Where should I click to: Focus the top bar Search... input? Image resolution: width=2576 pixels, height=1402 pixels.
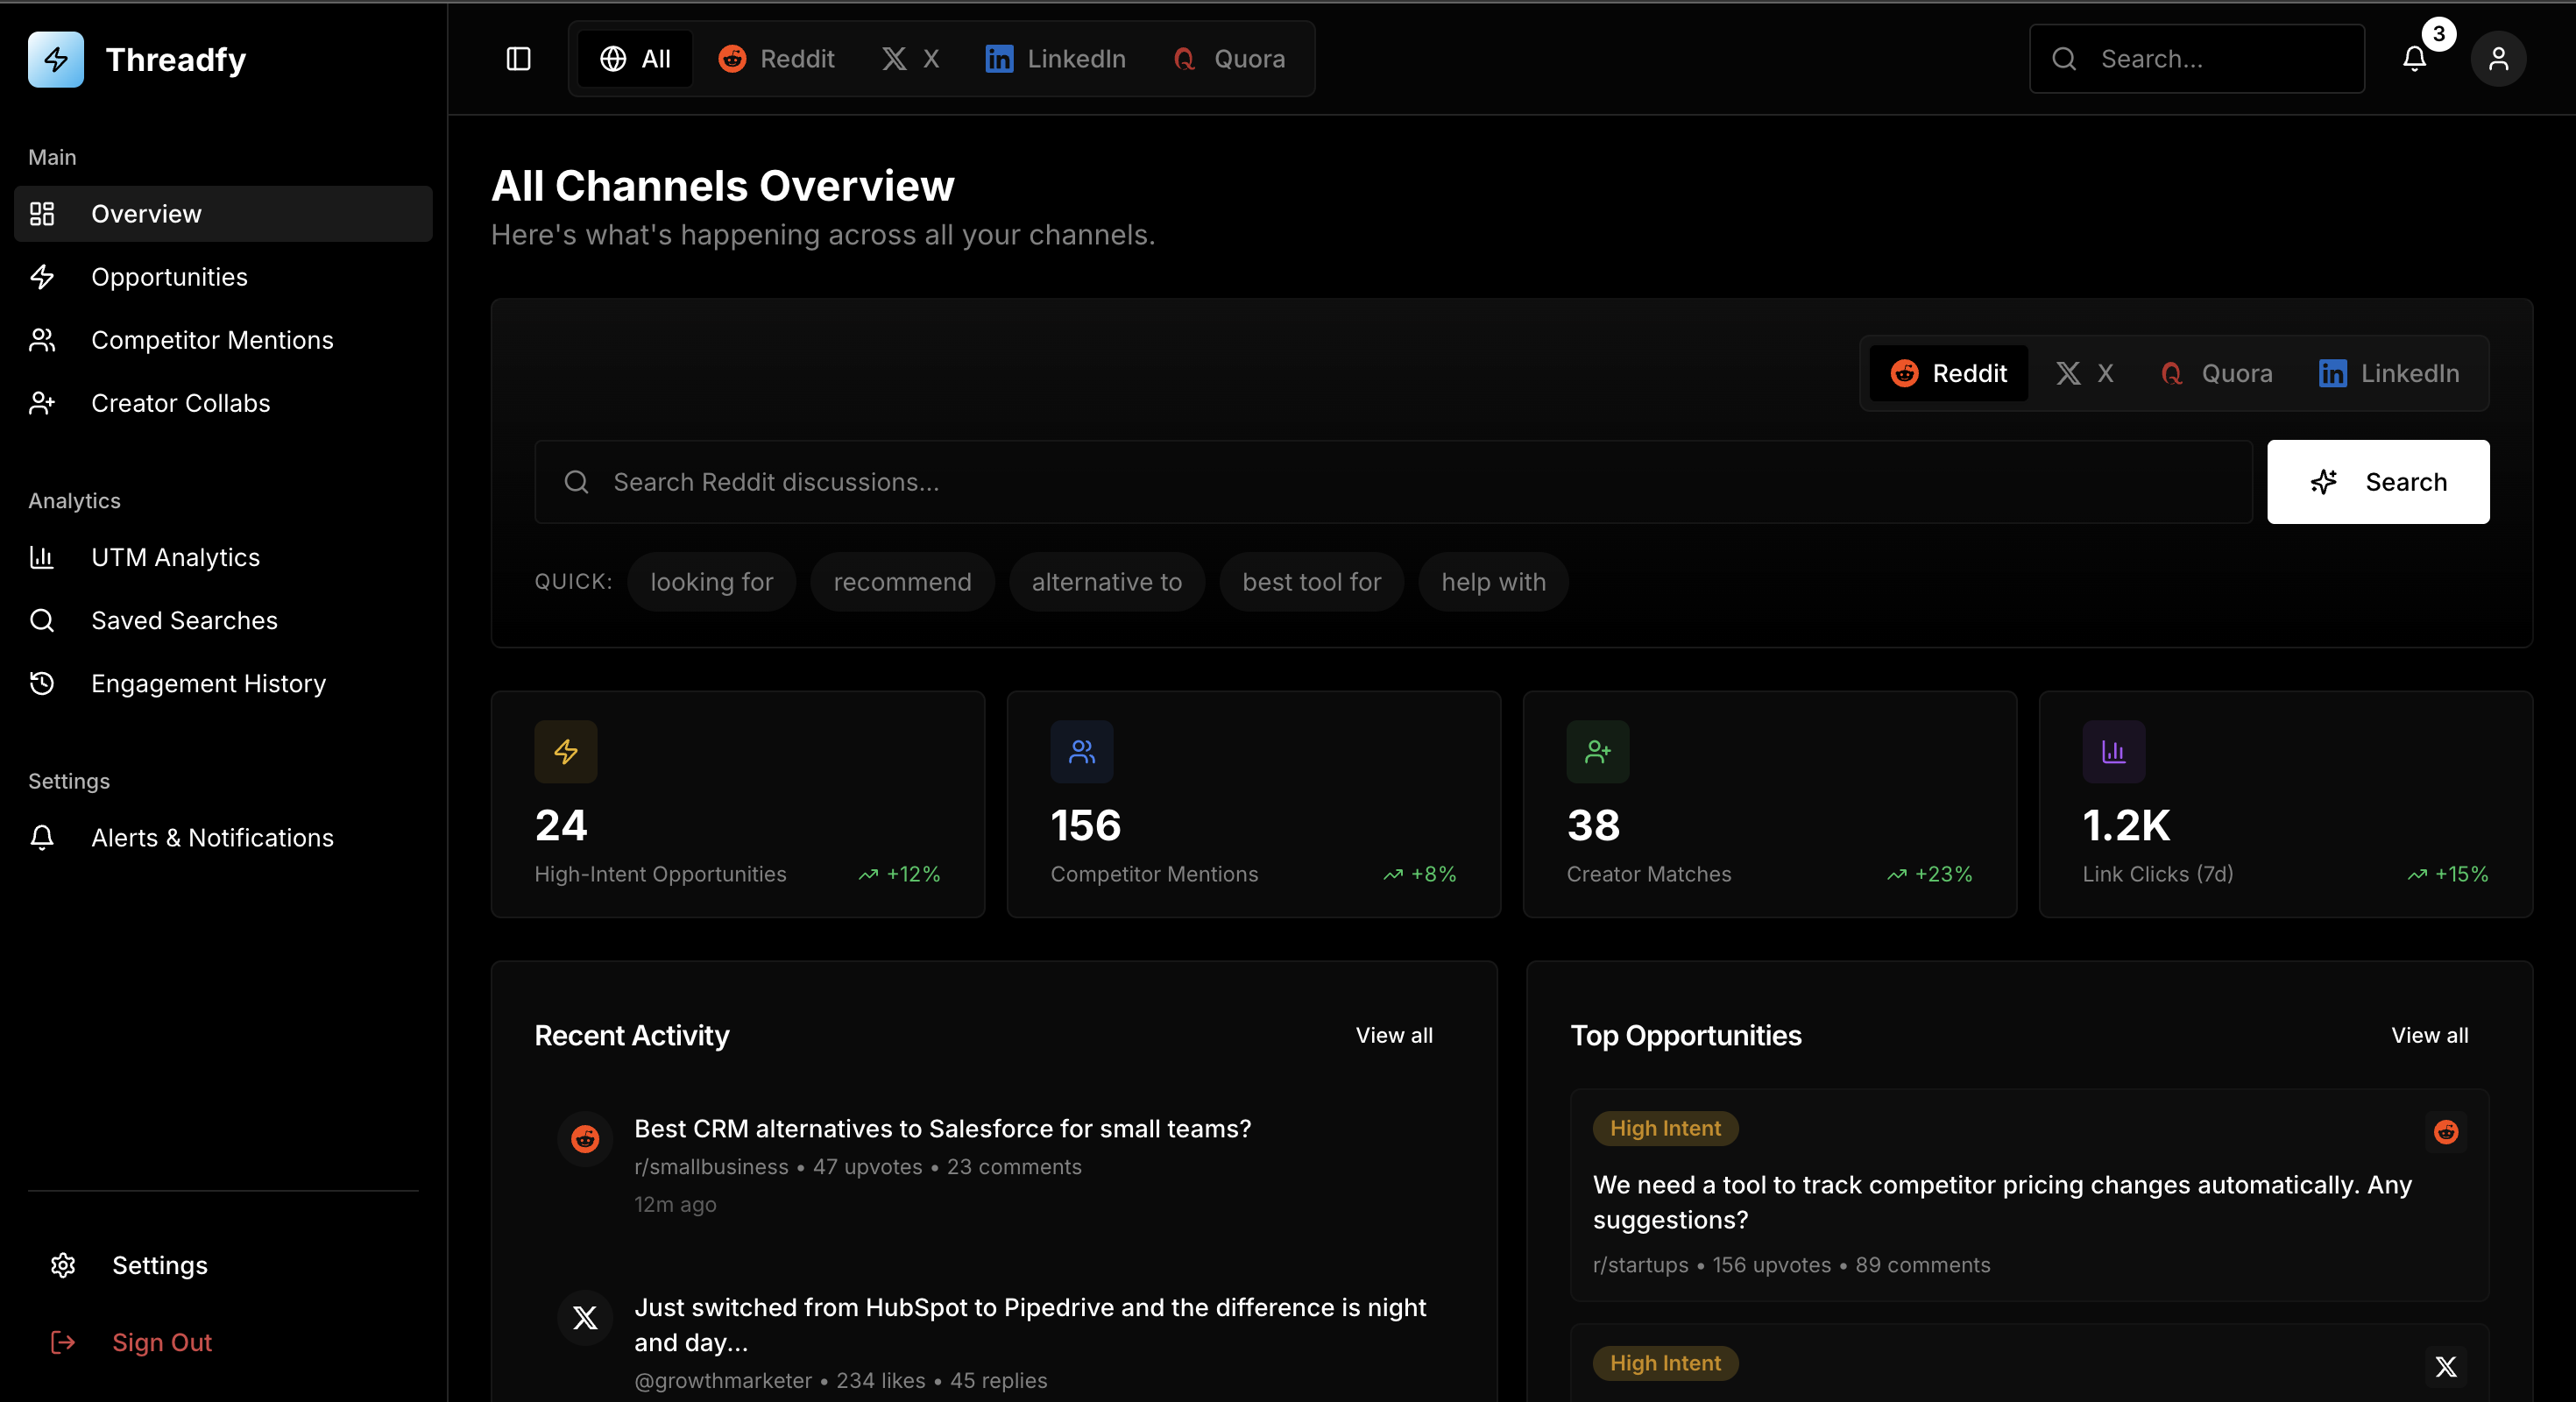(2197, 59)
